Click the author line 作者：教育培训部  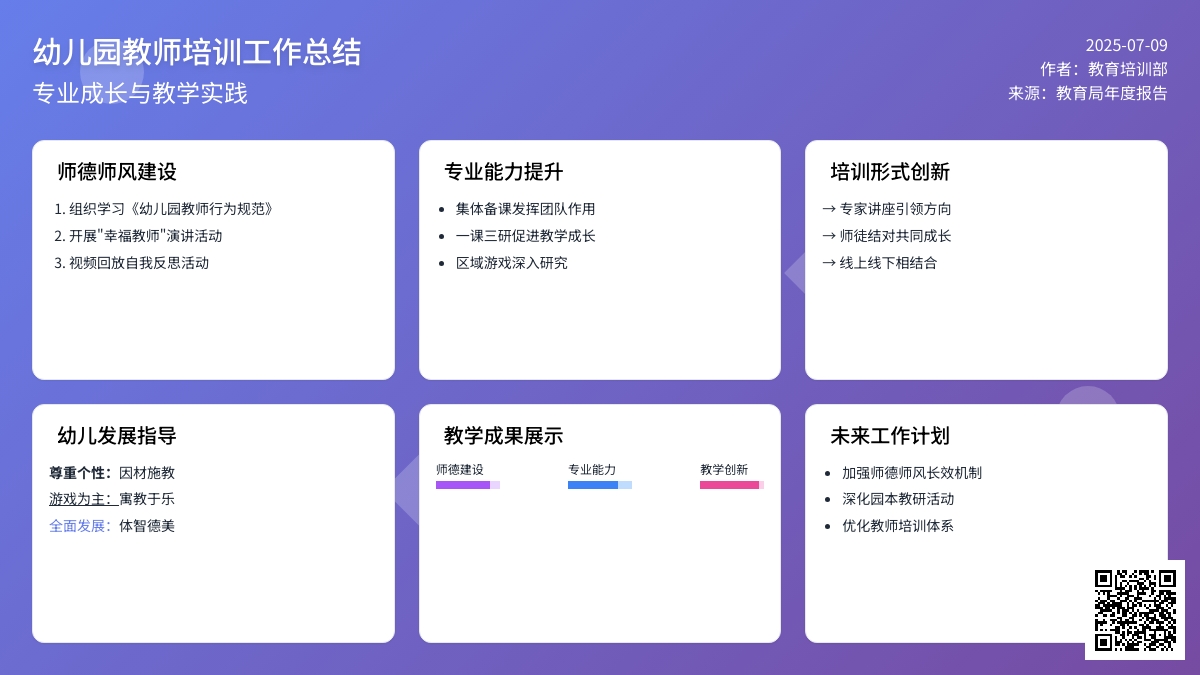(1104, 69)
